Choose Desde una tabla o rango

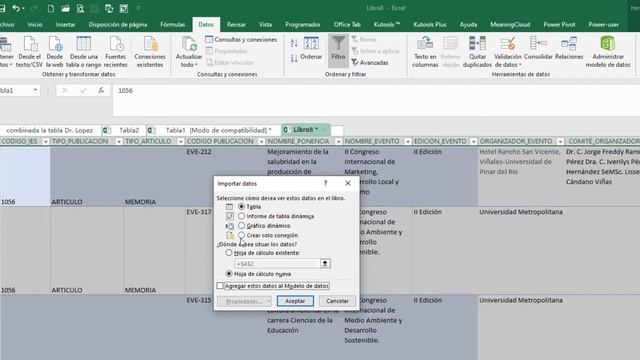pyautogui.click(x=83, y=52)
